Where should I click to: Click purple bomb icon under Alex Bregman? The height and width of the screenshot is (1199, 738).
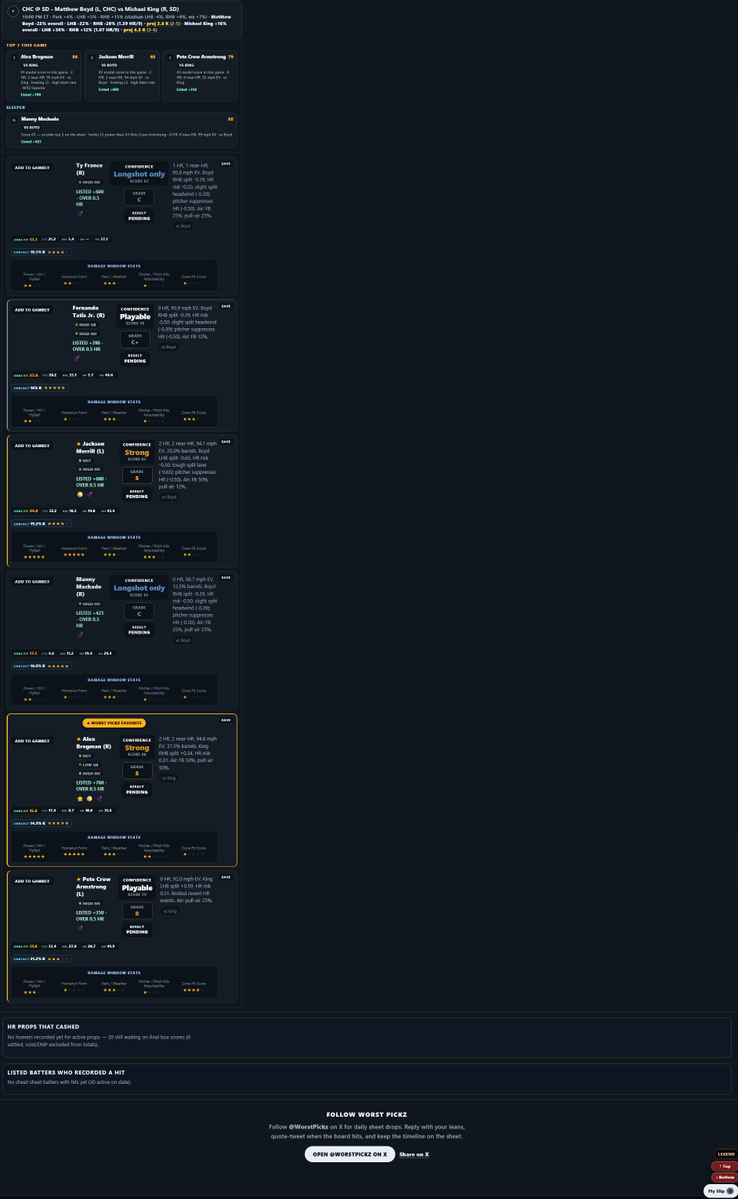(x=99, y=798)
